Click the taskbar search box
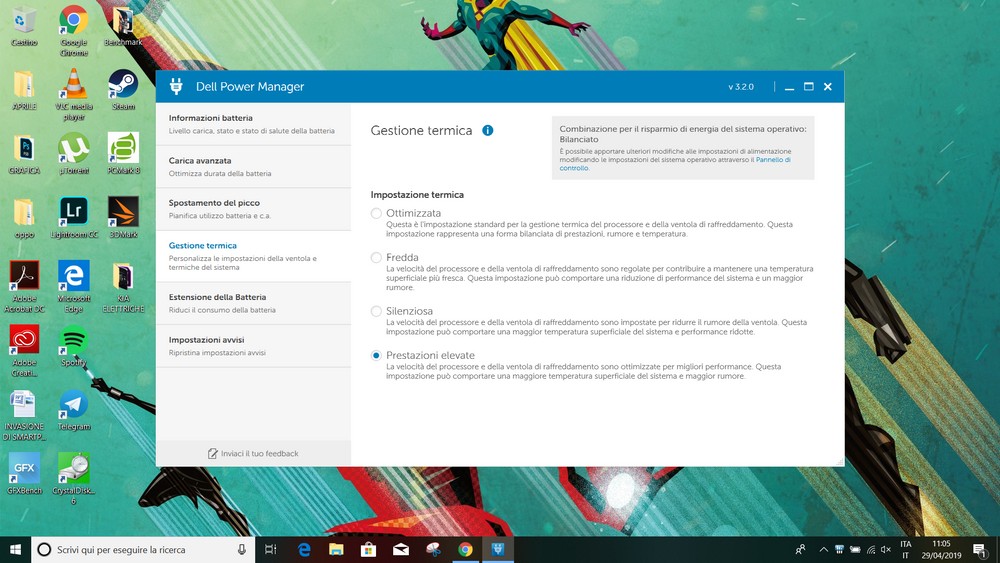The height and width of the screenshot is (563, 1000). click(x=143, y=549)
